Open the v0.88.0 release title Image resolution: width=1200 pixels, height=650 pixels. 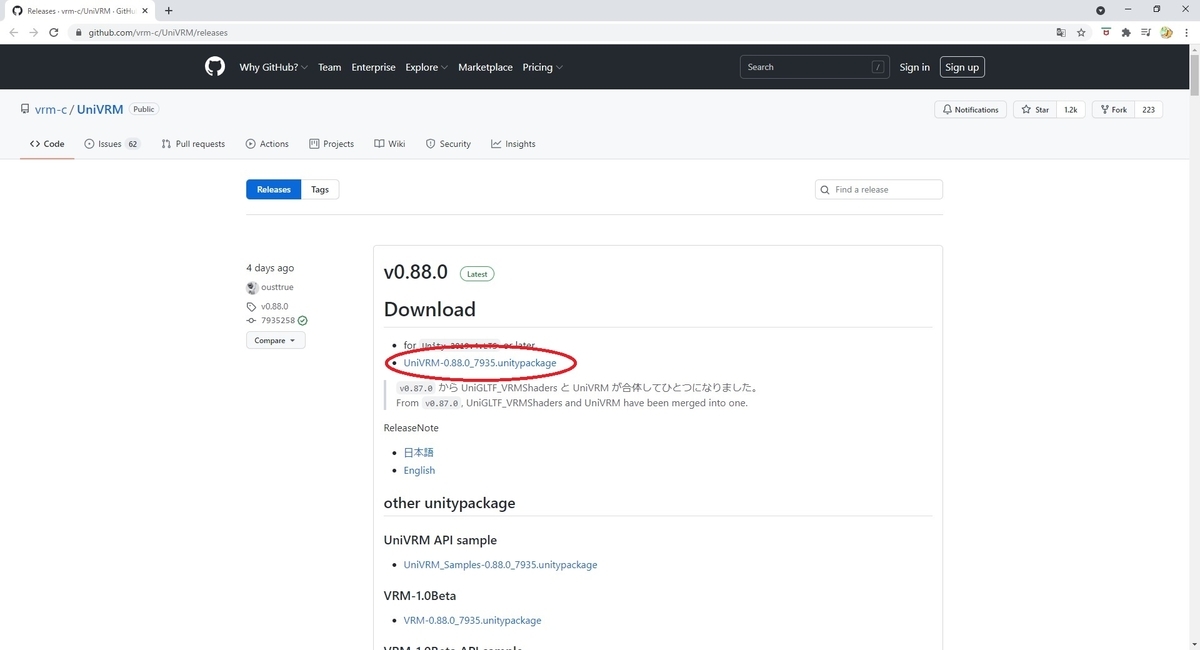pos(417,273)
